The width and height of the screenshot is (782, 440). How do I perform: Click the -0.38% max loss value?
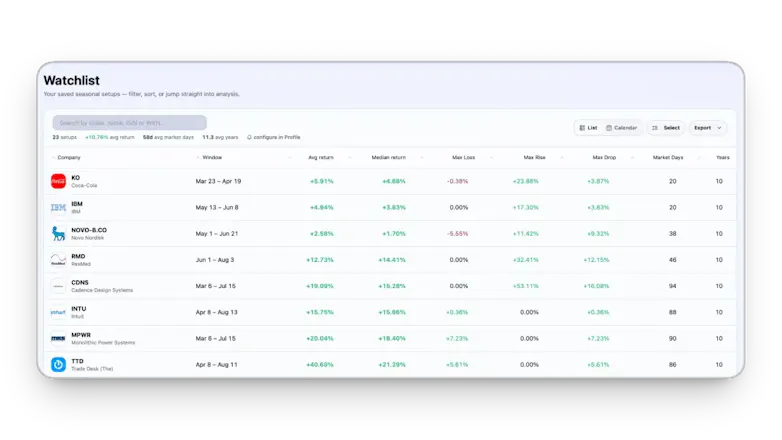[x=457, y=181]
